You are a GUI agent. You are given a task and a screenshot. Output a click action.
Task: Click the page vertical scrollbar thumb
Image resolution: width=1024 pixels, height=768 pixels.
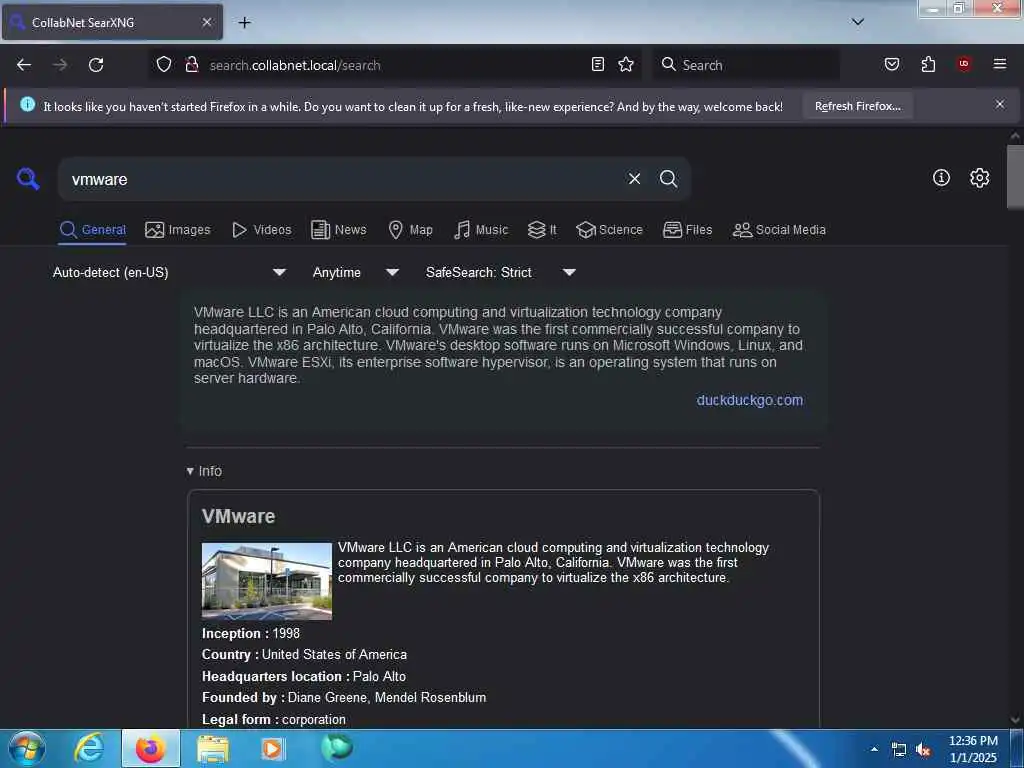1015,176
